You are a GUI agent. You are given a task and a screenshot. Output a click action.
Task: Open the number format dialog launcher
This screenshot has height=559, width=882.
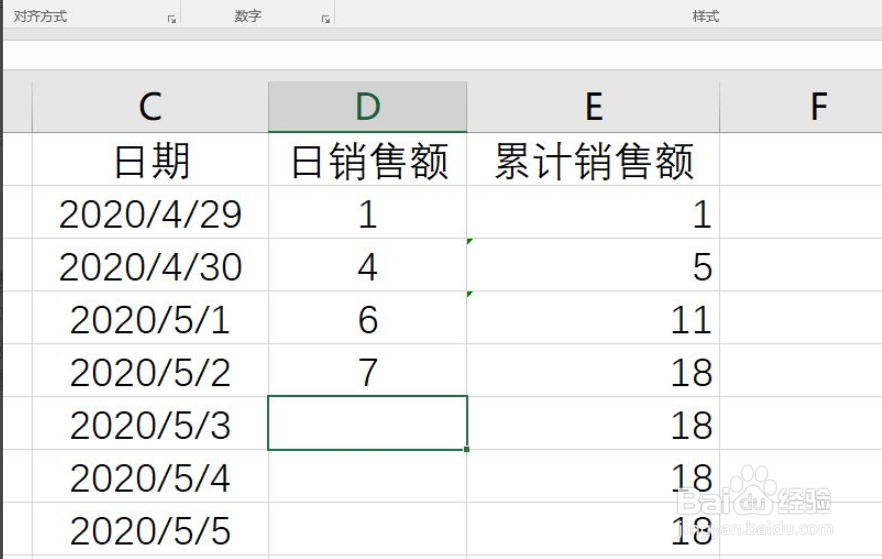point(326,20)
